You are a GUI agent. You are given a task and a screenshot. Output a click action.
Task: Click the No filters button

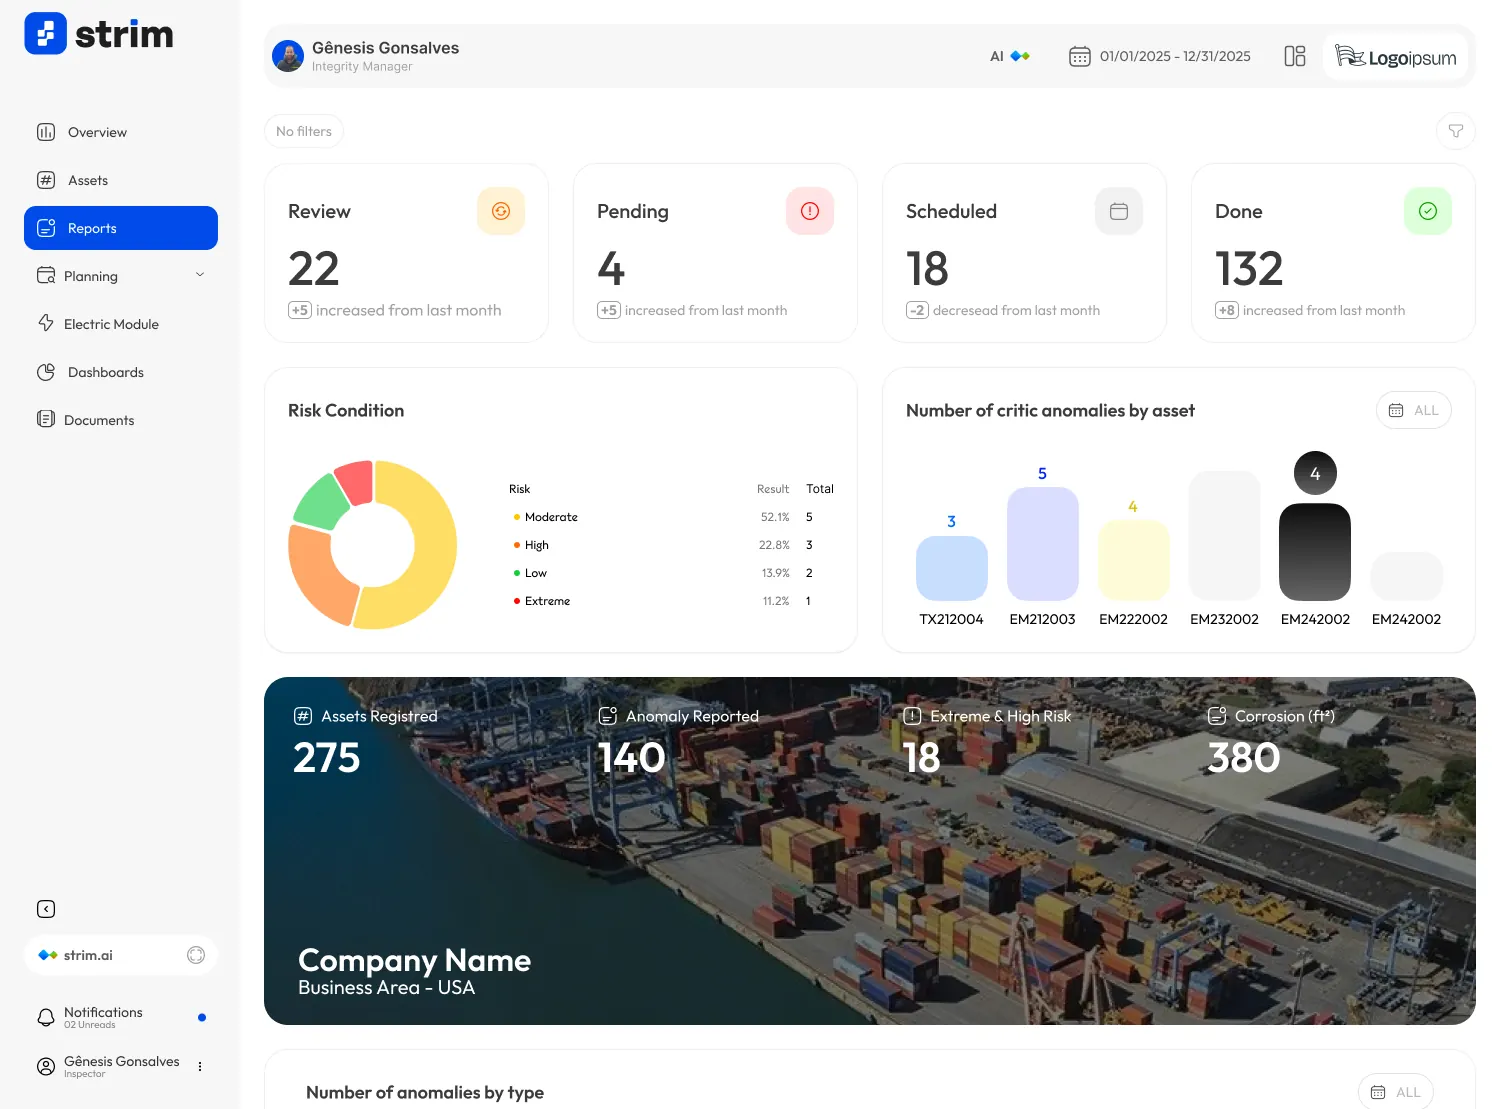304,131
